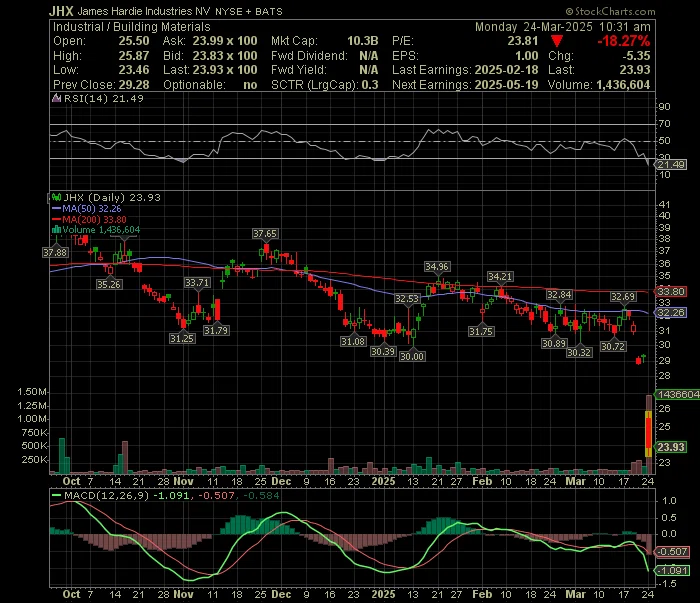This screenshot has width=700, height=603.
Task: Click the MACD(12,26,9) legend label
Action: tap(106, 495)
